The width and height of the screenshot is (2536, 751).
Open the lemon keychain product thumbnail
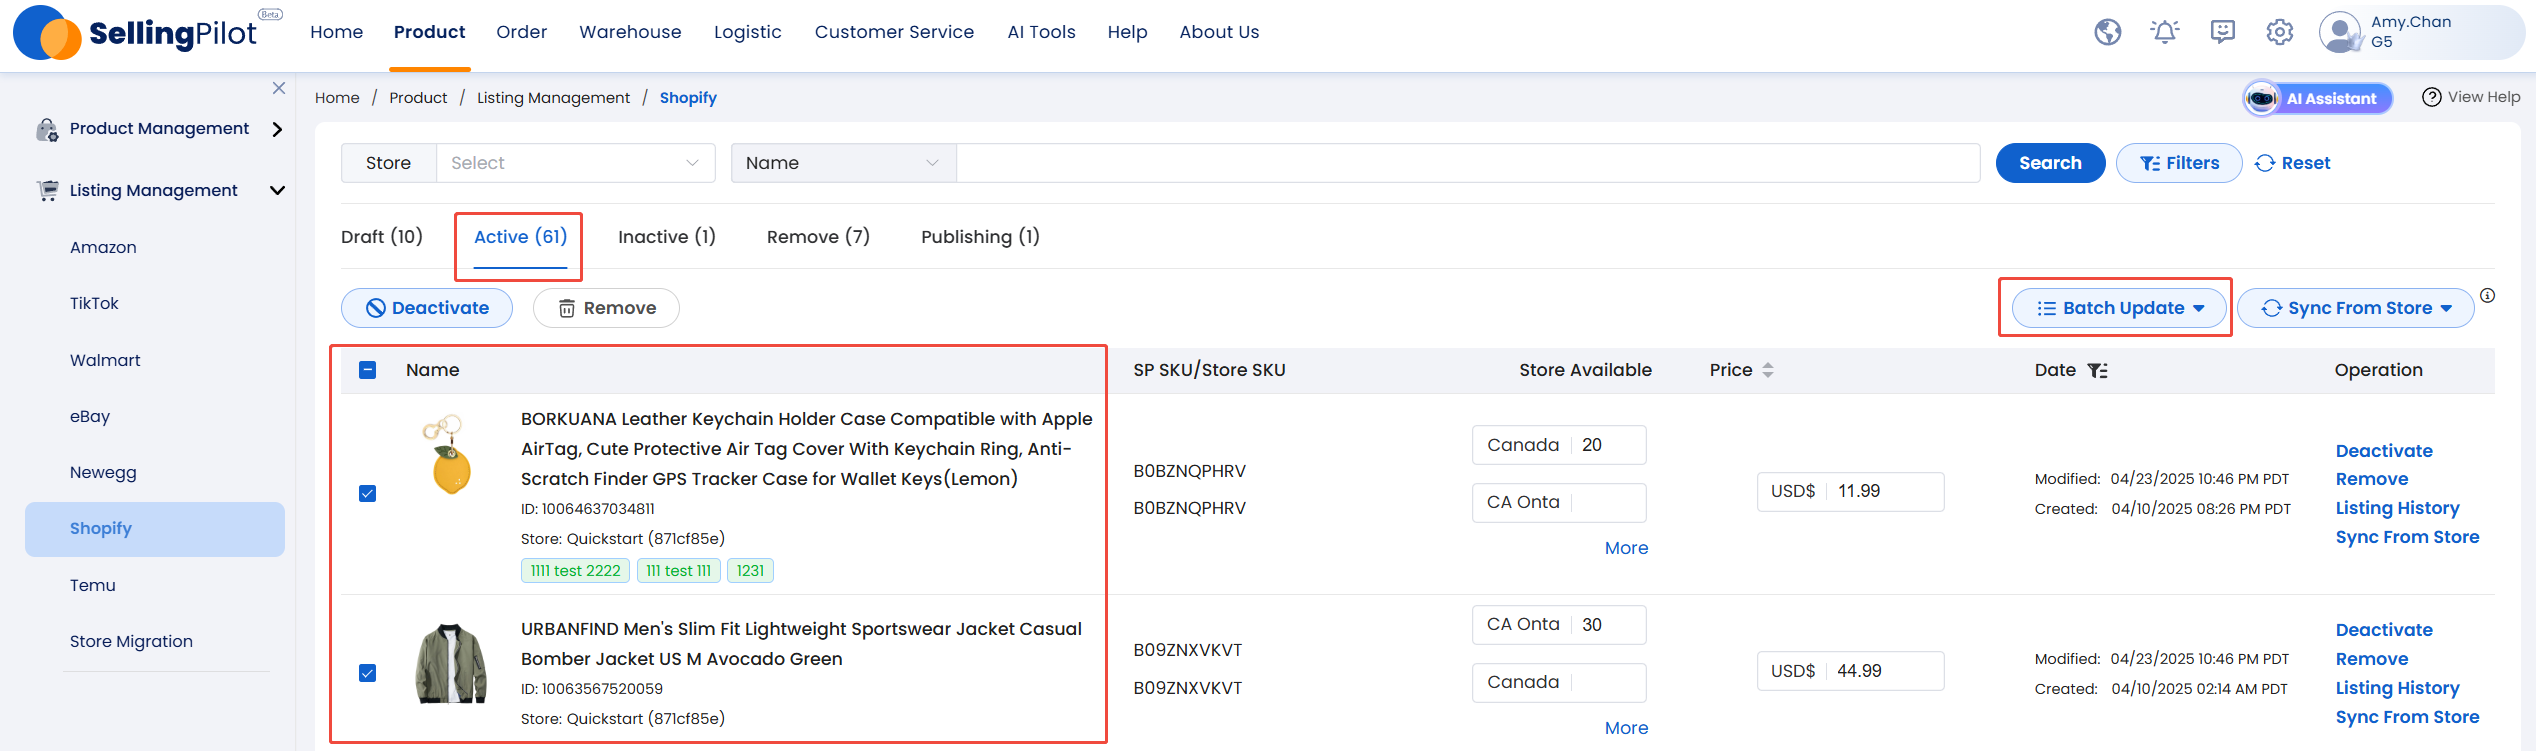[x=451, y=455]
